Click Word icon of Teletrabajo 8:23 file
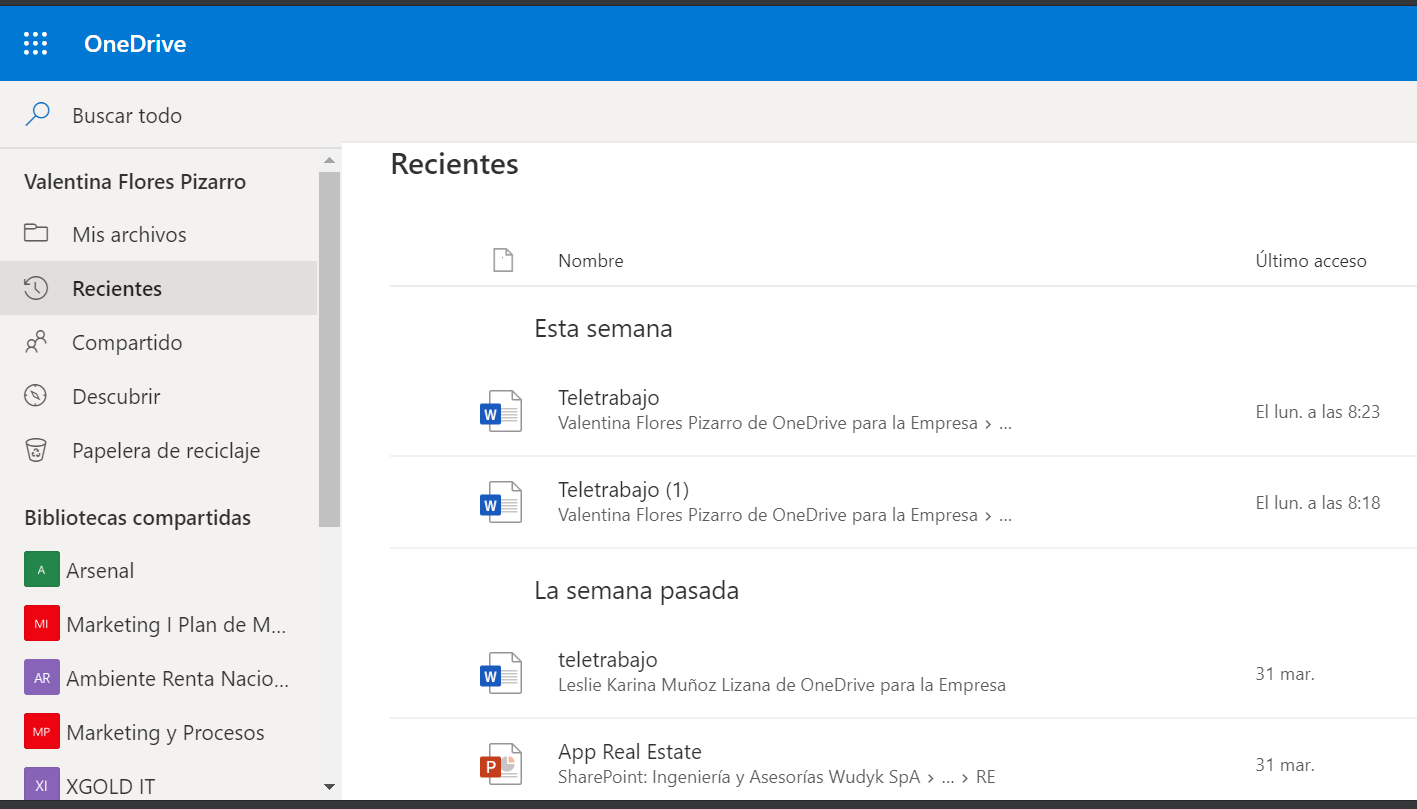The height and width of the screenshot is (809, 1417). pyautogui.click(x=501, y=411)
